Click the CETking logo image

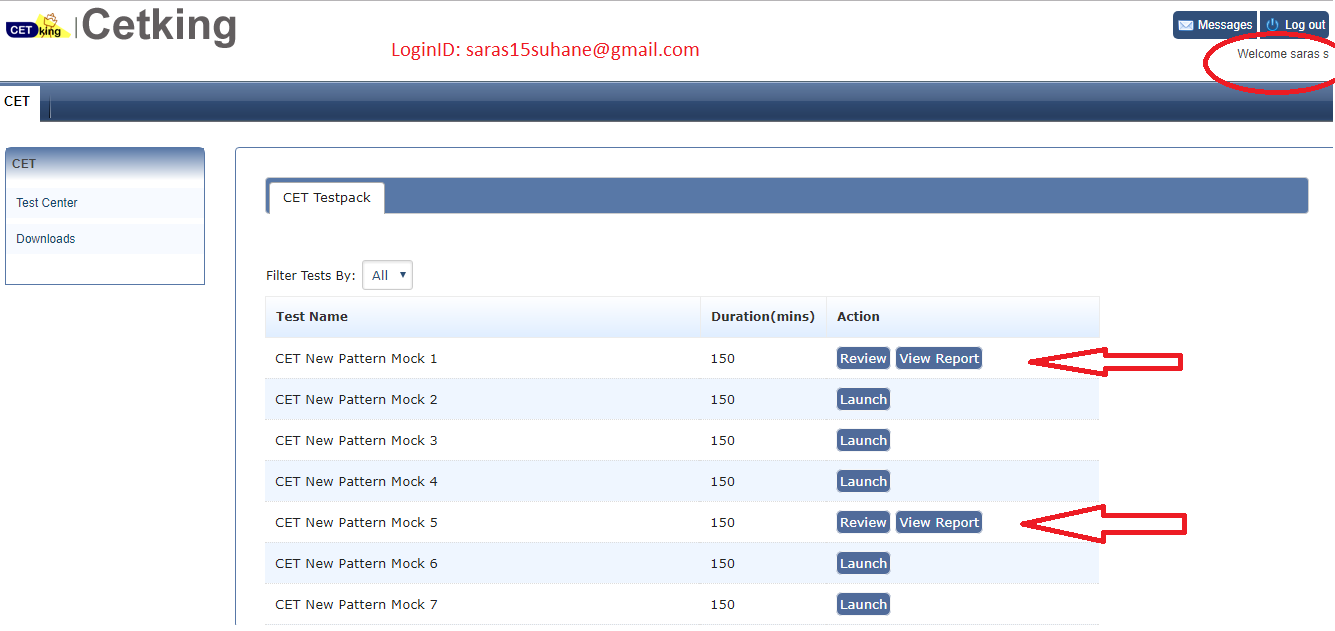(x=38, y=28)
